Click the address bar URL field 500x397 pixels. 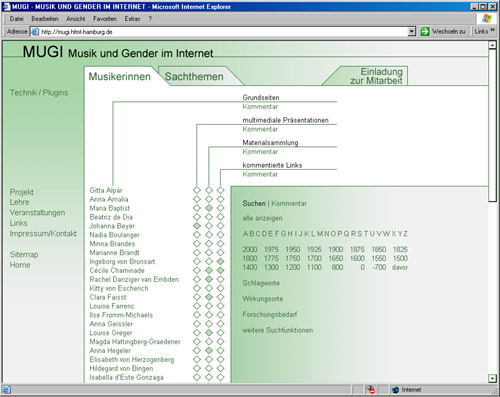point(223,32)
